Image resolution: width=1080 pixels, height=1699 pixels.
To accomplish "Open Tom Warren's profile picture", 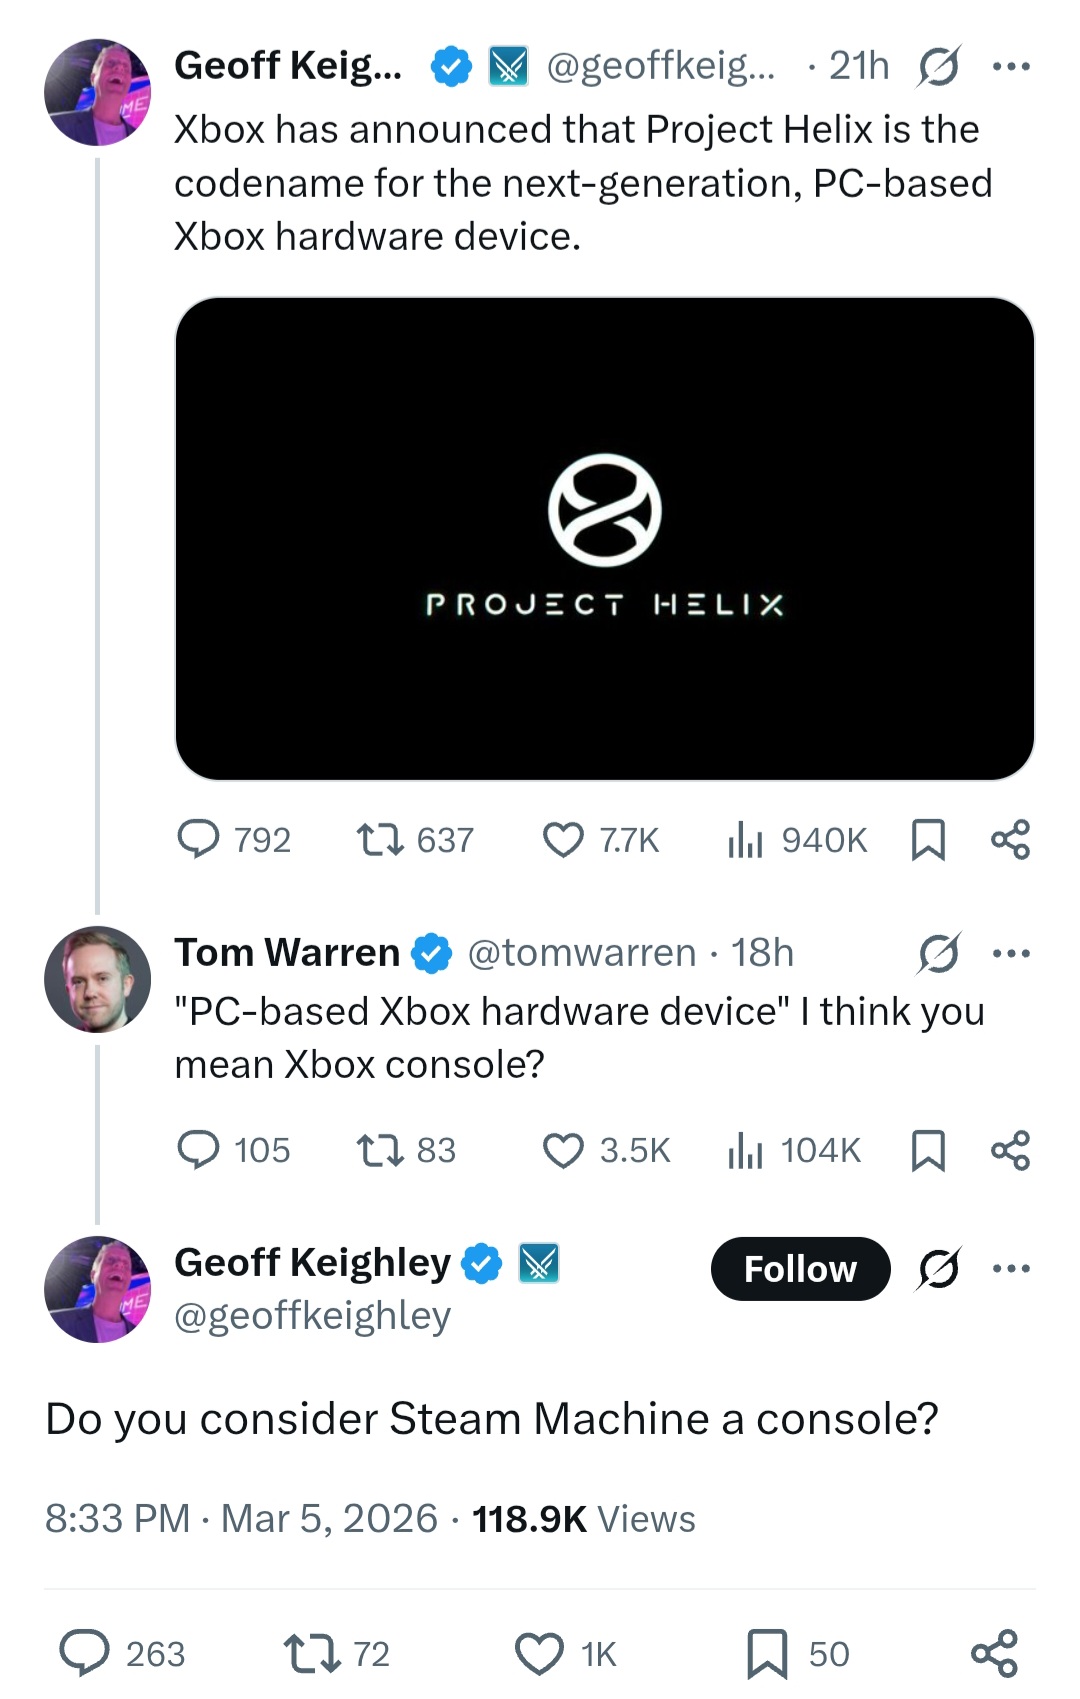I will click(97, 979).
